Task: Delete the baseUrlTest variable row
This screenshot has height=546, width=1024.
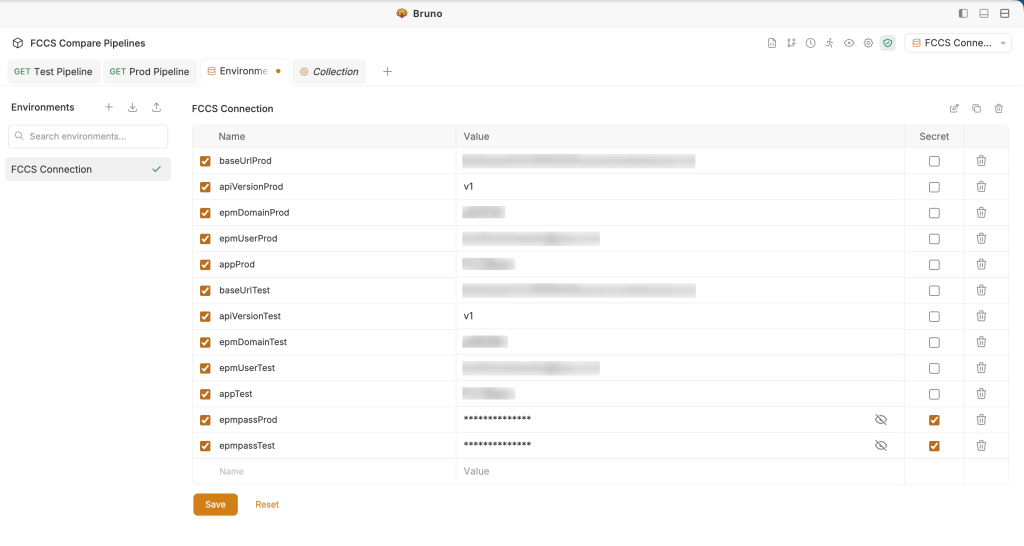Action: pos(981,290)
